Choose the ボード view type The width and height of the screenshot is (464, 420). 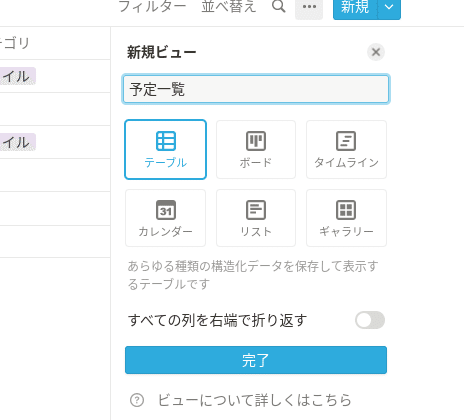click(256, 149)
